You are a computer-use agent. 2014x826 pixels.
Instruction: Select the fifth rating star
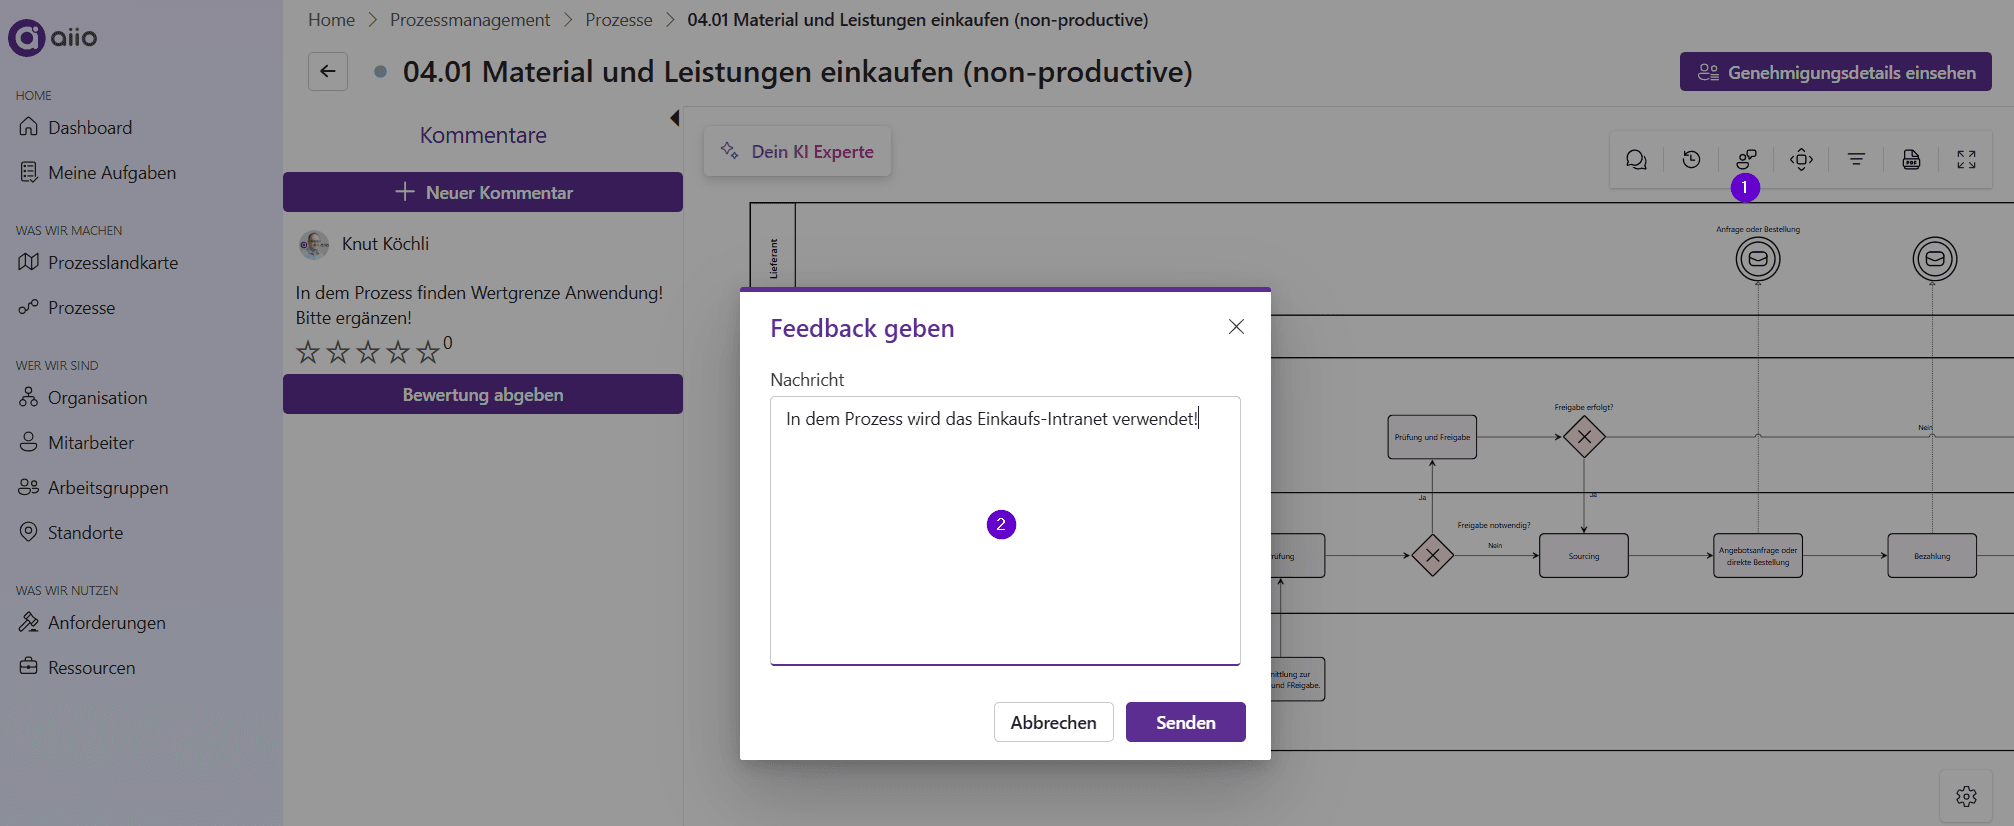(x=428, y=352)
